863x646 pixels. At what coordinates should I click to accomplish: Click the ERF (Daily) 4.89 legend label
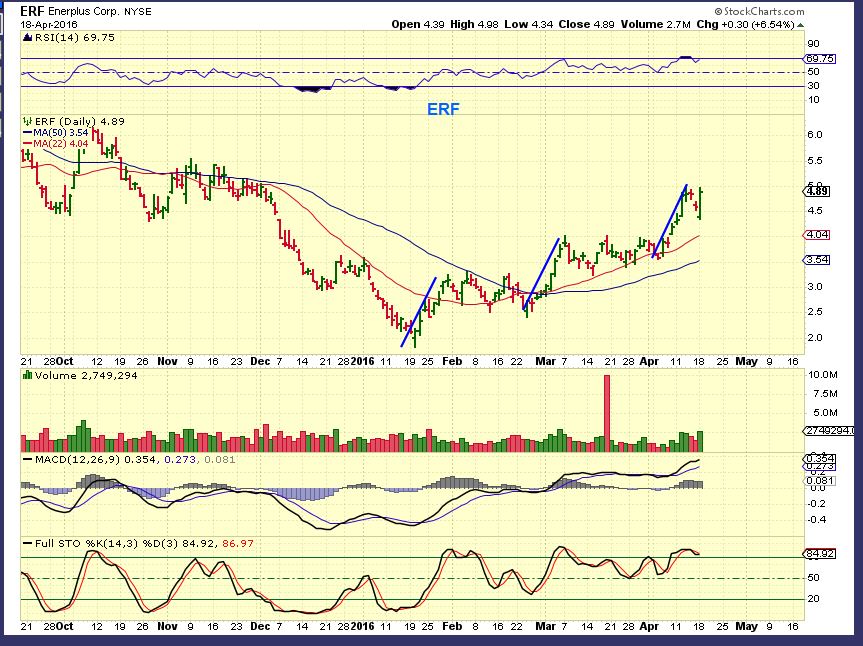[79, 121]
